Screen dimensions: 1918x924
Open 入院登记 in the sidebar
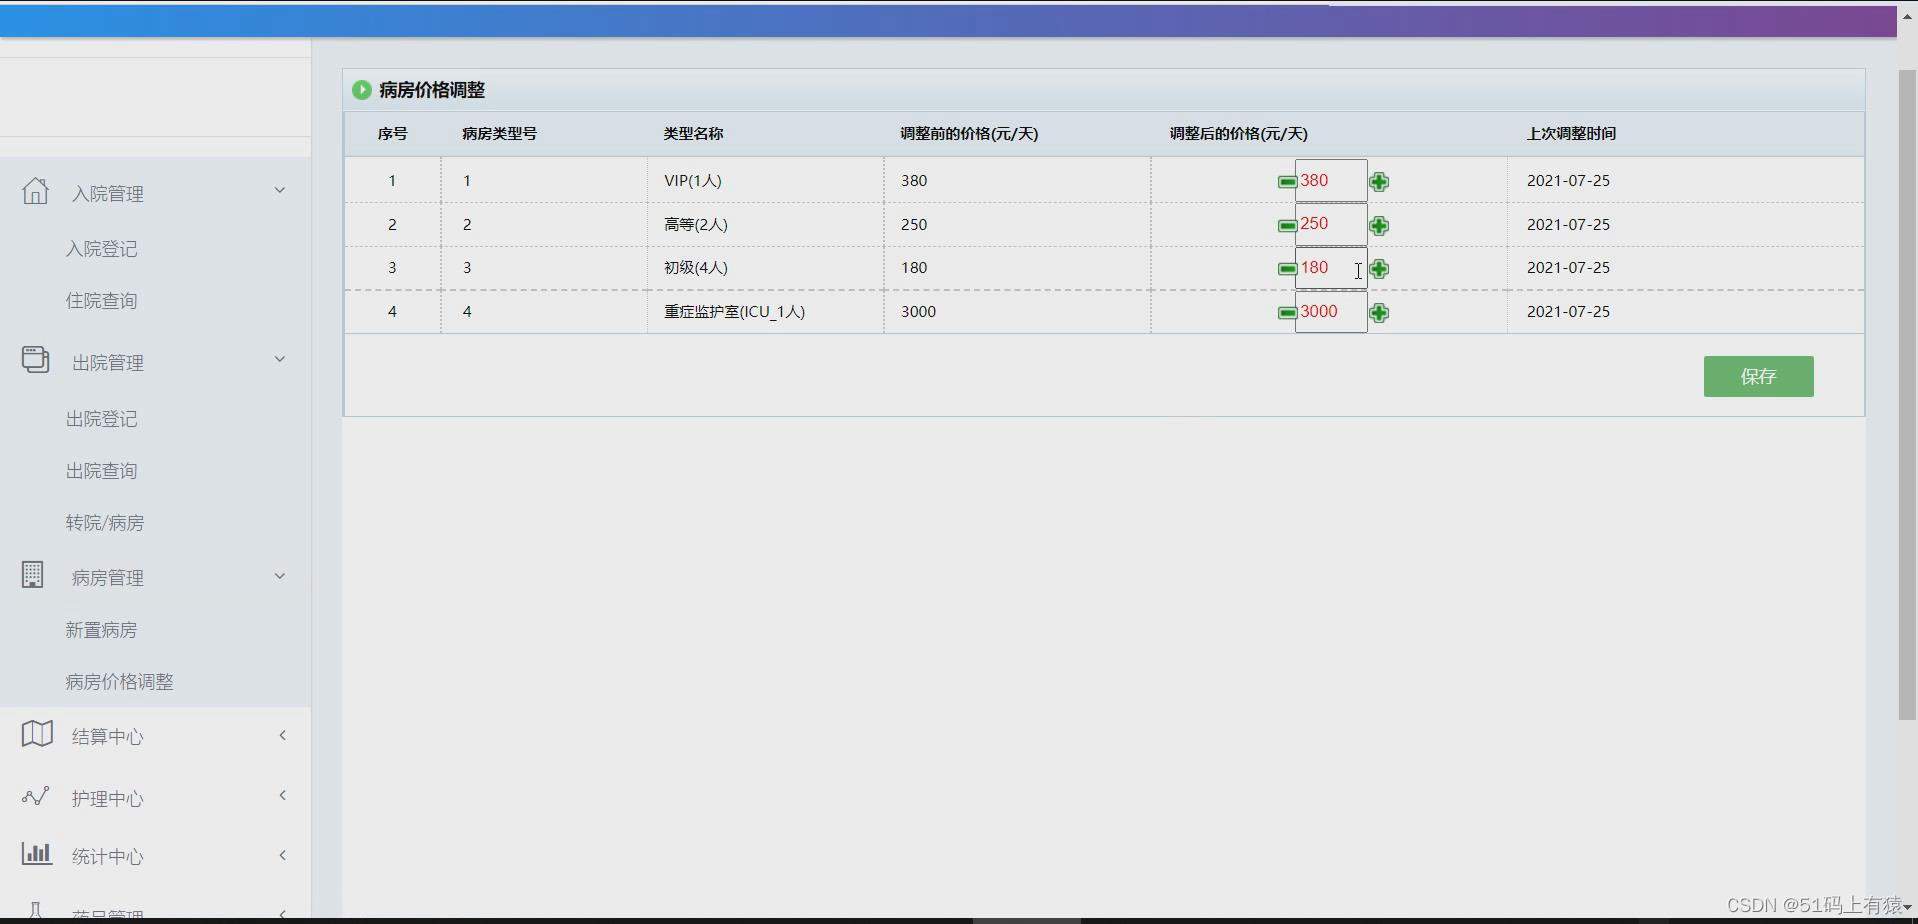tap(102, 249)
